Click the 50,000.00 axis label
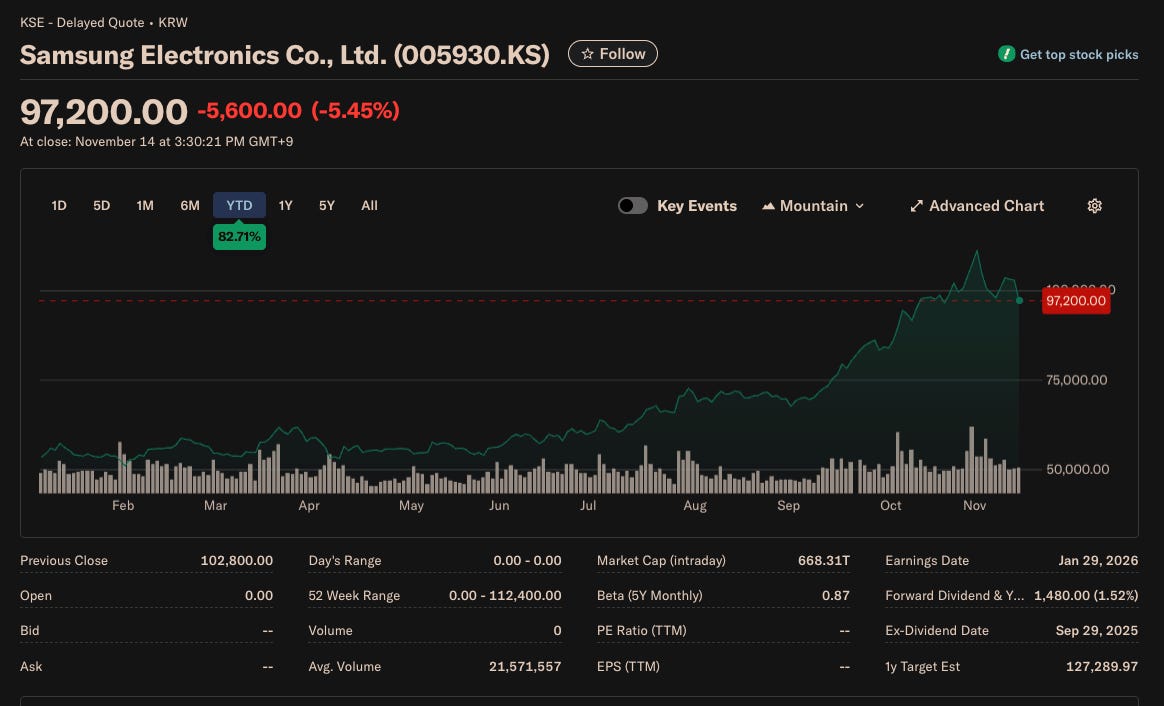Viewport: 1164px width, 706px height. pyautogui.click(x=1077, y=469)
